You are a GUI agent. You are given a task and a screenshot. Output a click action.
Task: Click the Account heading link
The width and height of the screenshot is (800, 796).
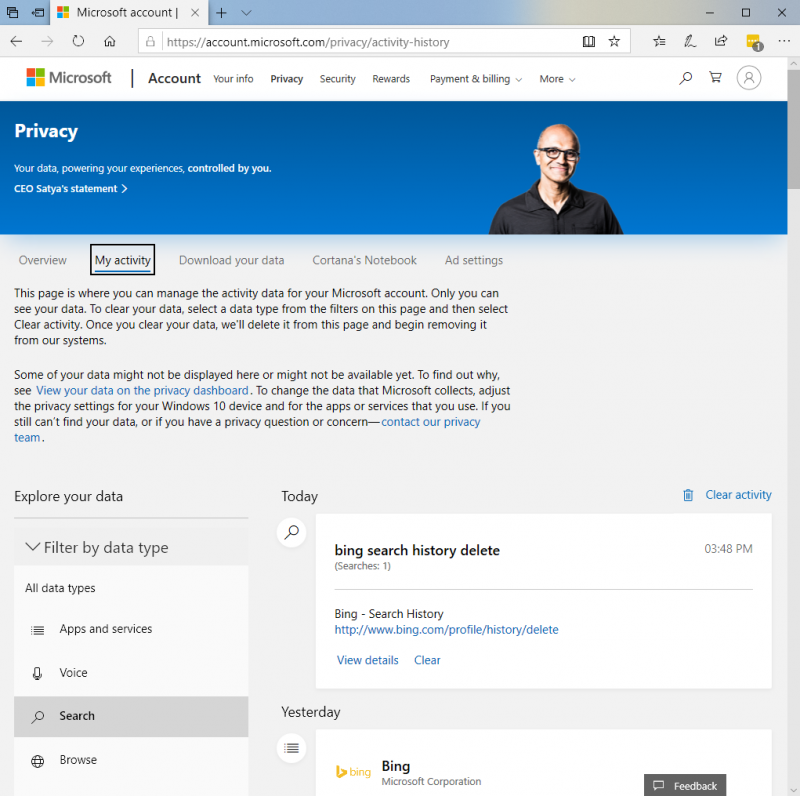pyautogui.click(x=174, y=79)
